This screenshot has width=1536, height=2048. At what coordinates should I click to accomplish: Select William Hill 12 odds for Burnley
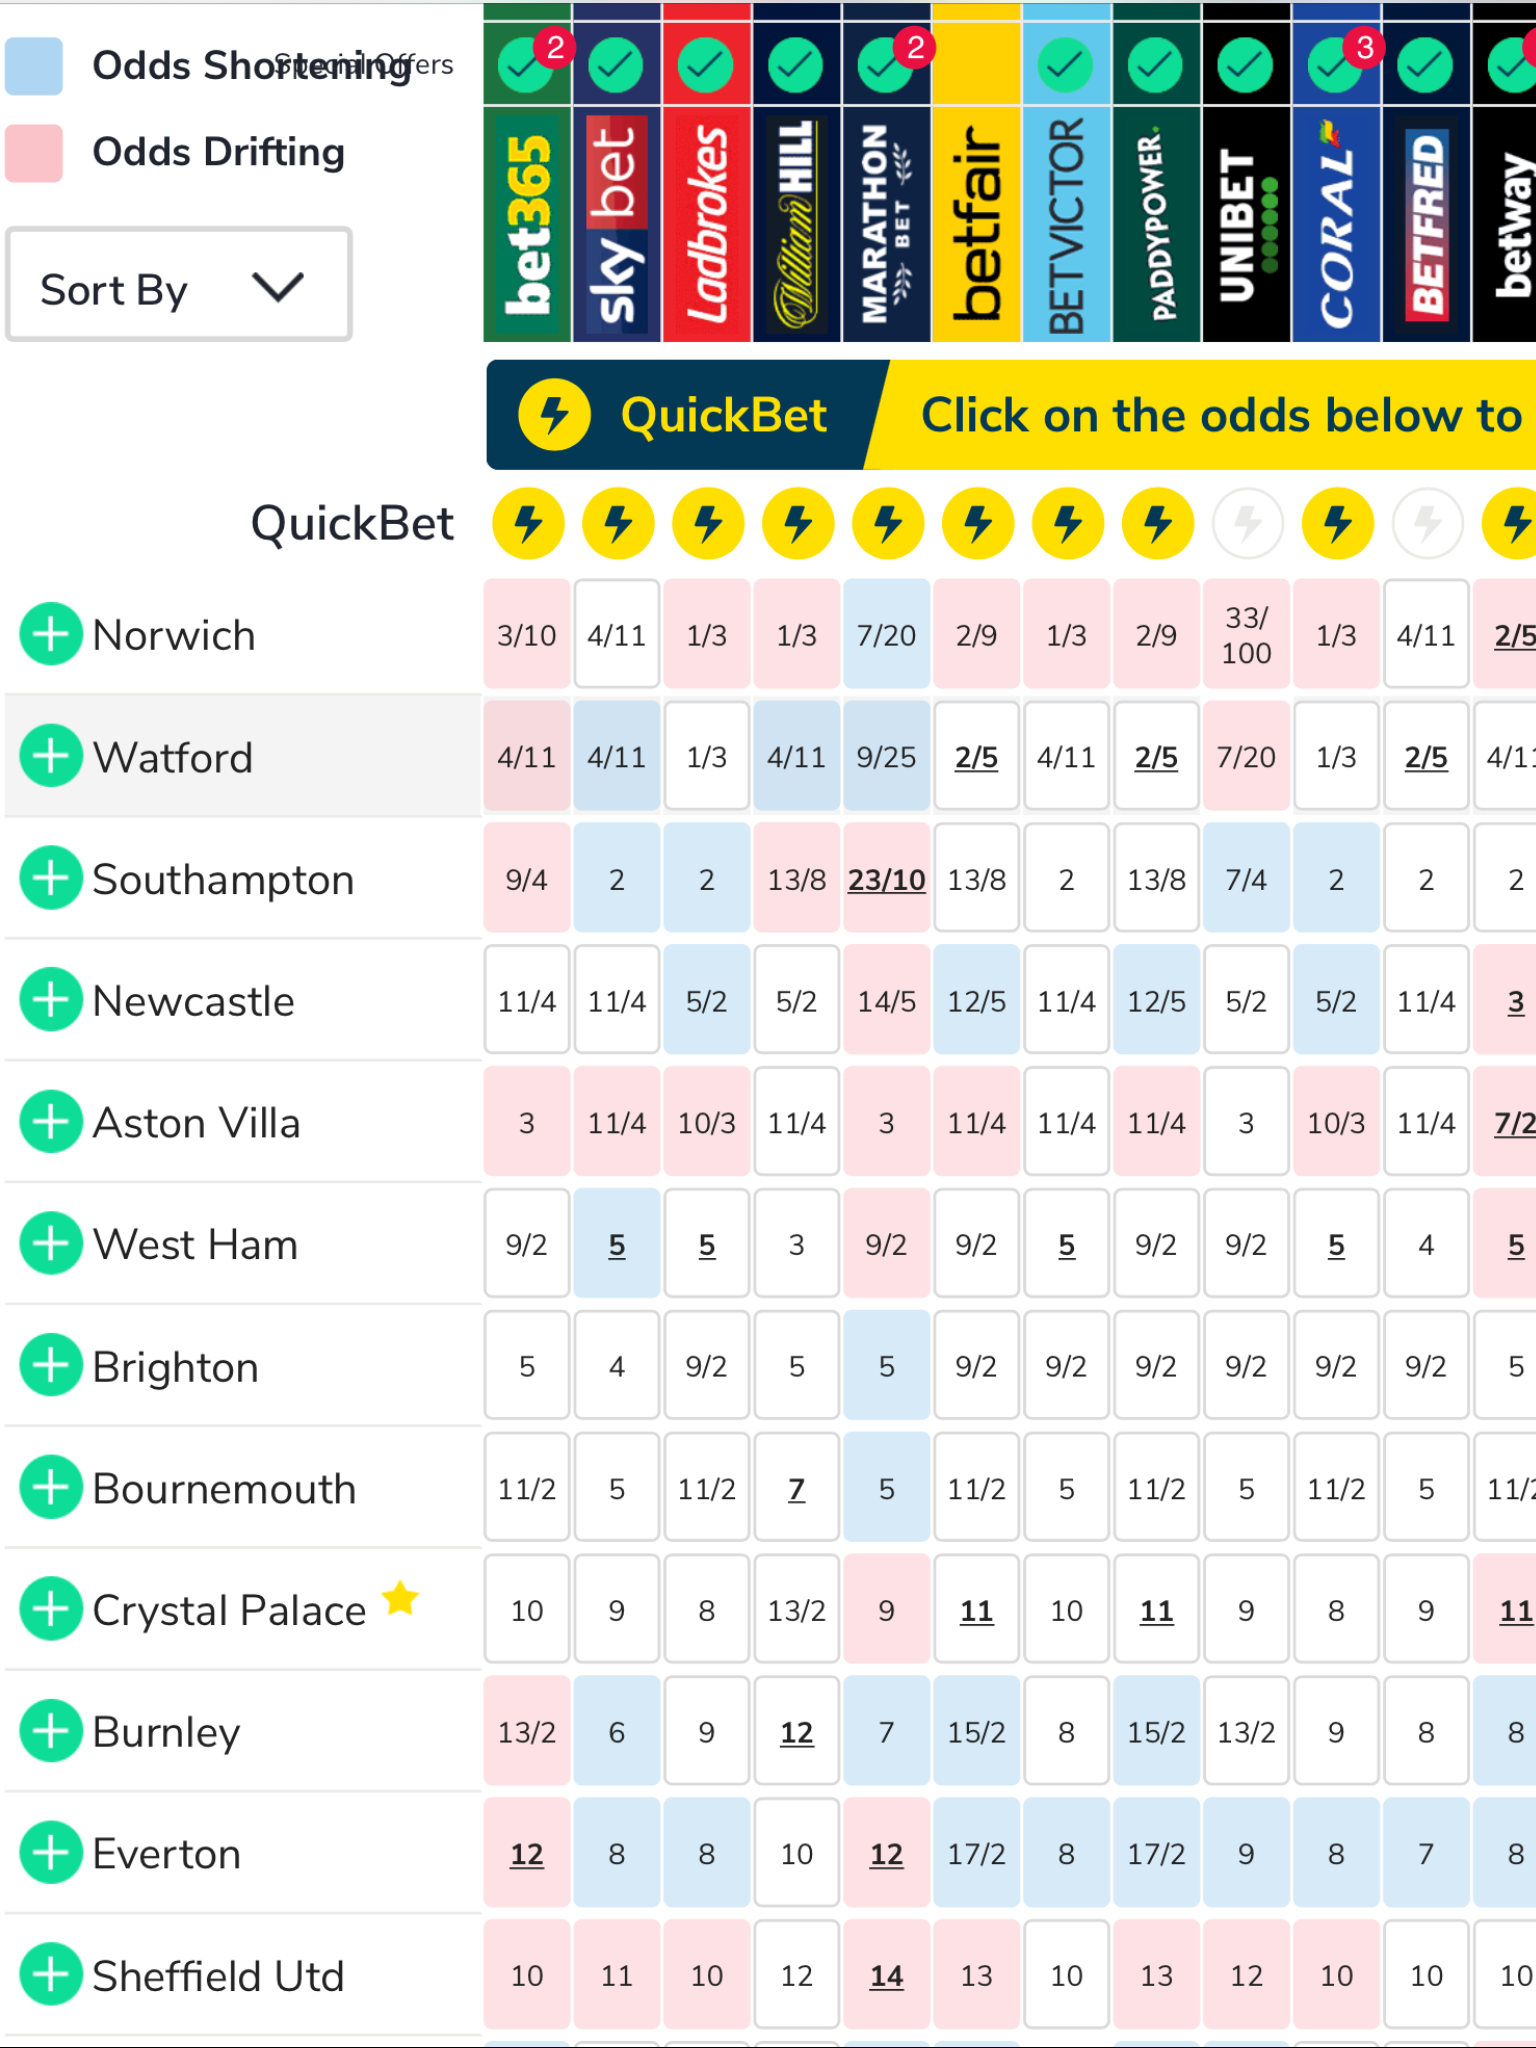point(797,1732)
